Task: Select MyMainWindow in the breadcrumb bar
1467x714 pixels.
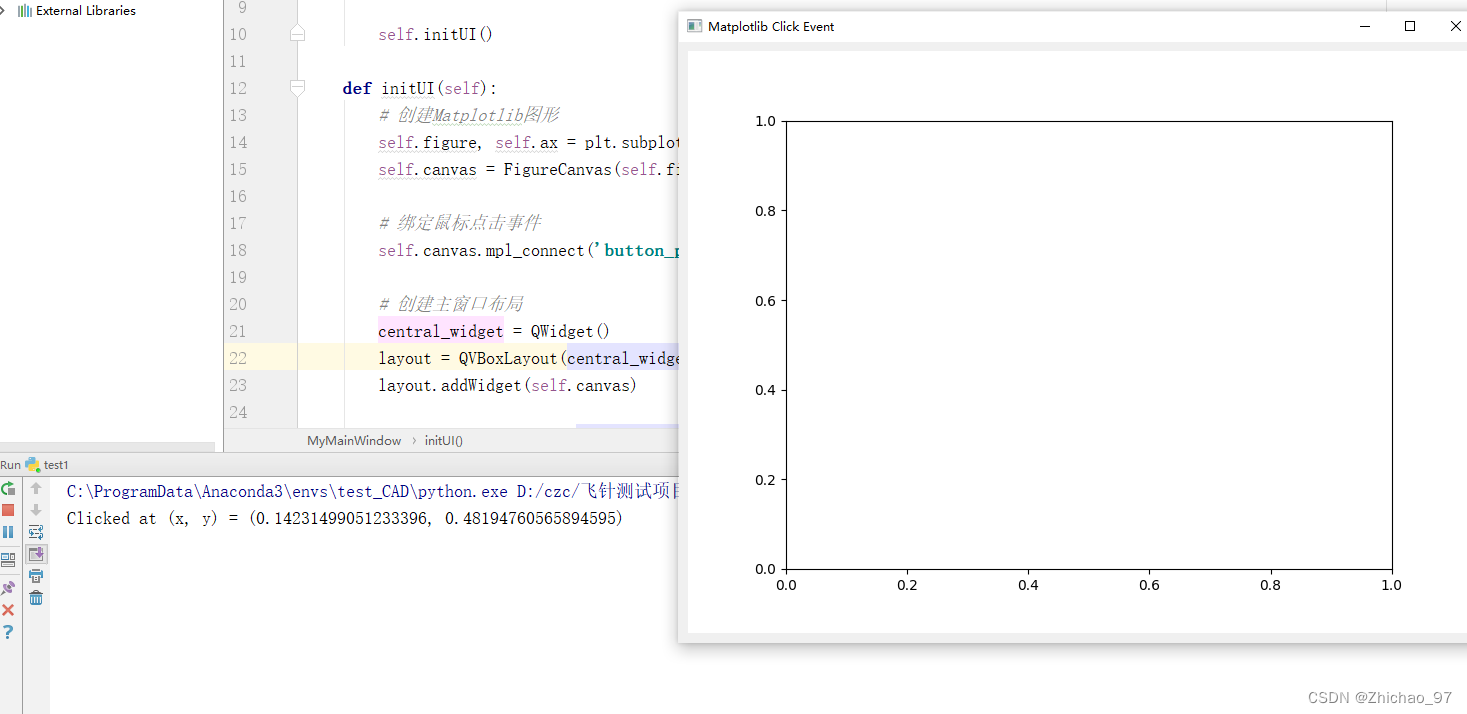Action: [352, 440]
